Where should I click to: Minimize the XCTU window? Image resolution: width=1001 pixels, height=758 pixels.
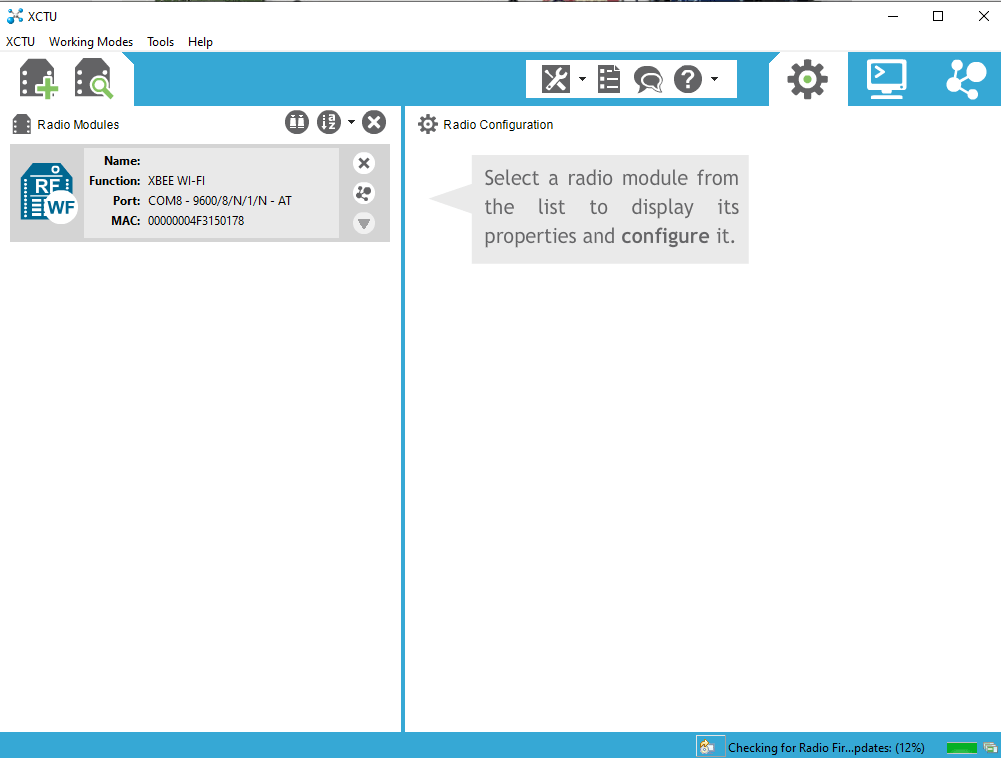point(893,17)
